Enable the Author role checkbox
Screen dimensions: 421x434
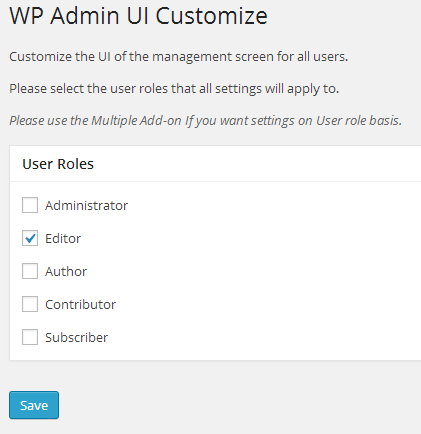click(x=30, y=271)
